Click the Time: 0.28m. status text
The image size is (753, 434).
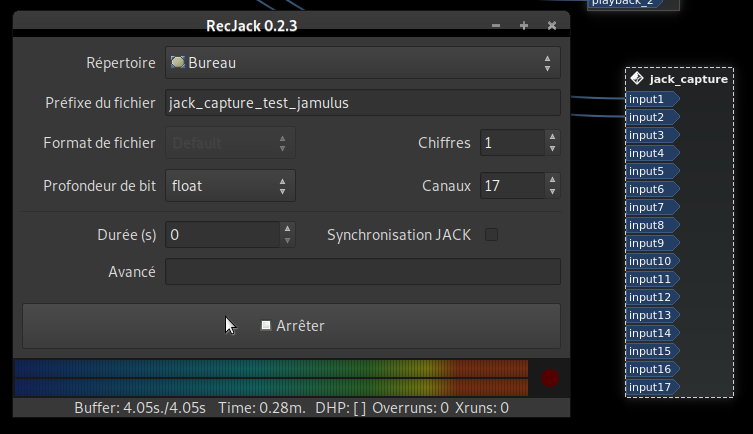pos(262,408)
